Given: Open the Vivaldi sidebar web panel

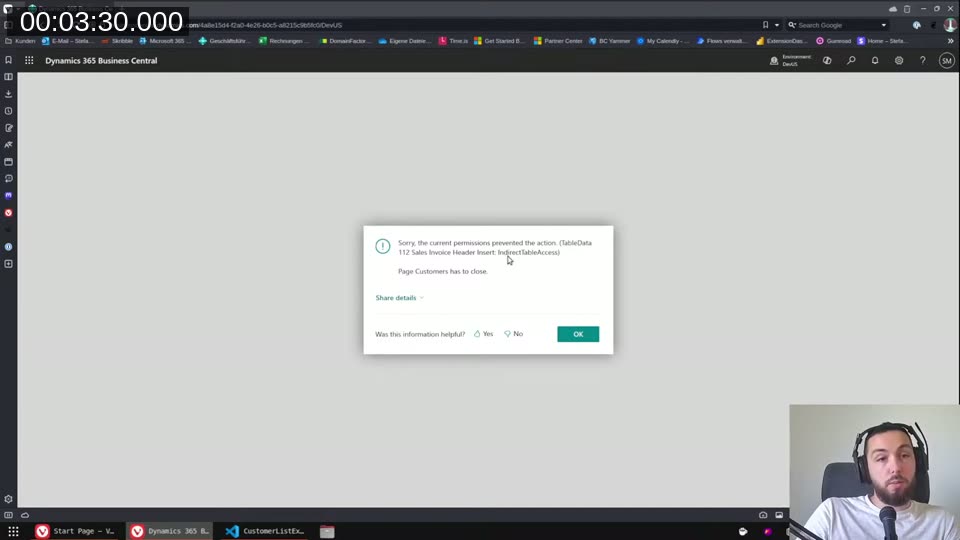Looking at the screenshot, I should pyautogui.click(x=9, y=212).
